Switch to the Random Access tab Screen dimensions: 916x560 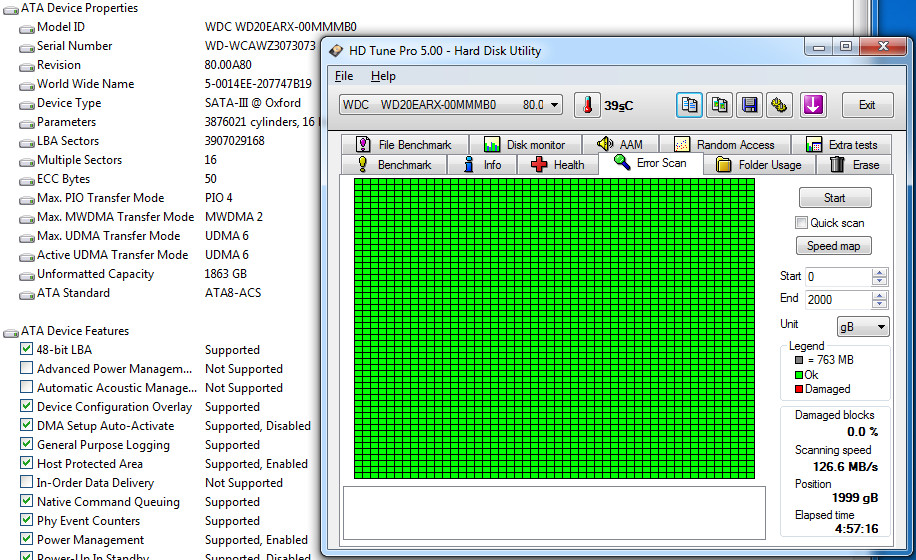click(x=724, y=144)
